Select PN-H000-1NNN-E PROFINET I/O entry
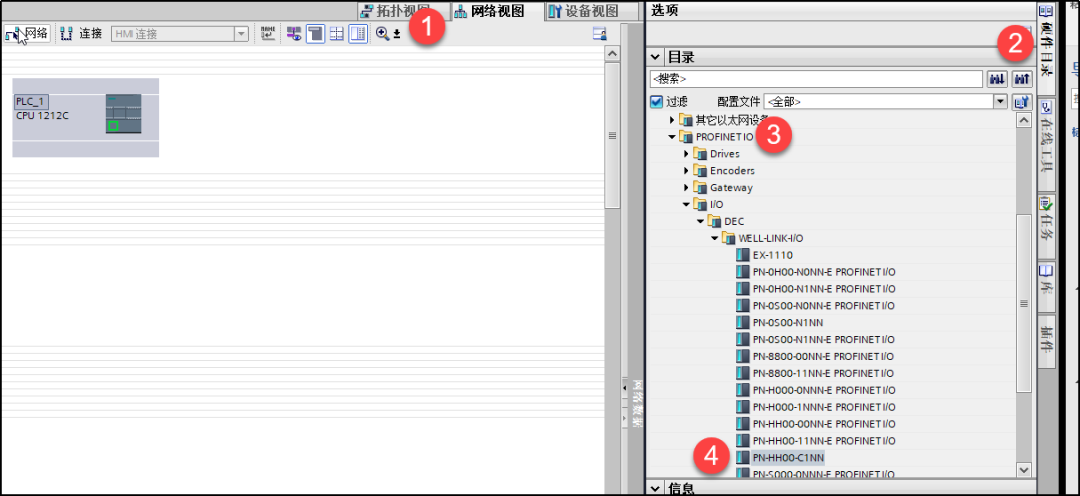Viewport: 1080px width, 496px height. tap(824, 406)
